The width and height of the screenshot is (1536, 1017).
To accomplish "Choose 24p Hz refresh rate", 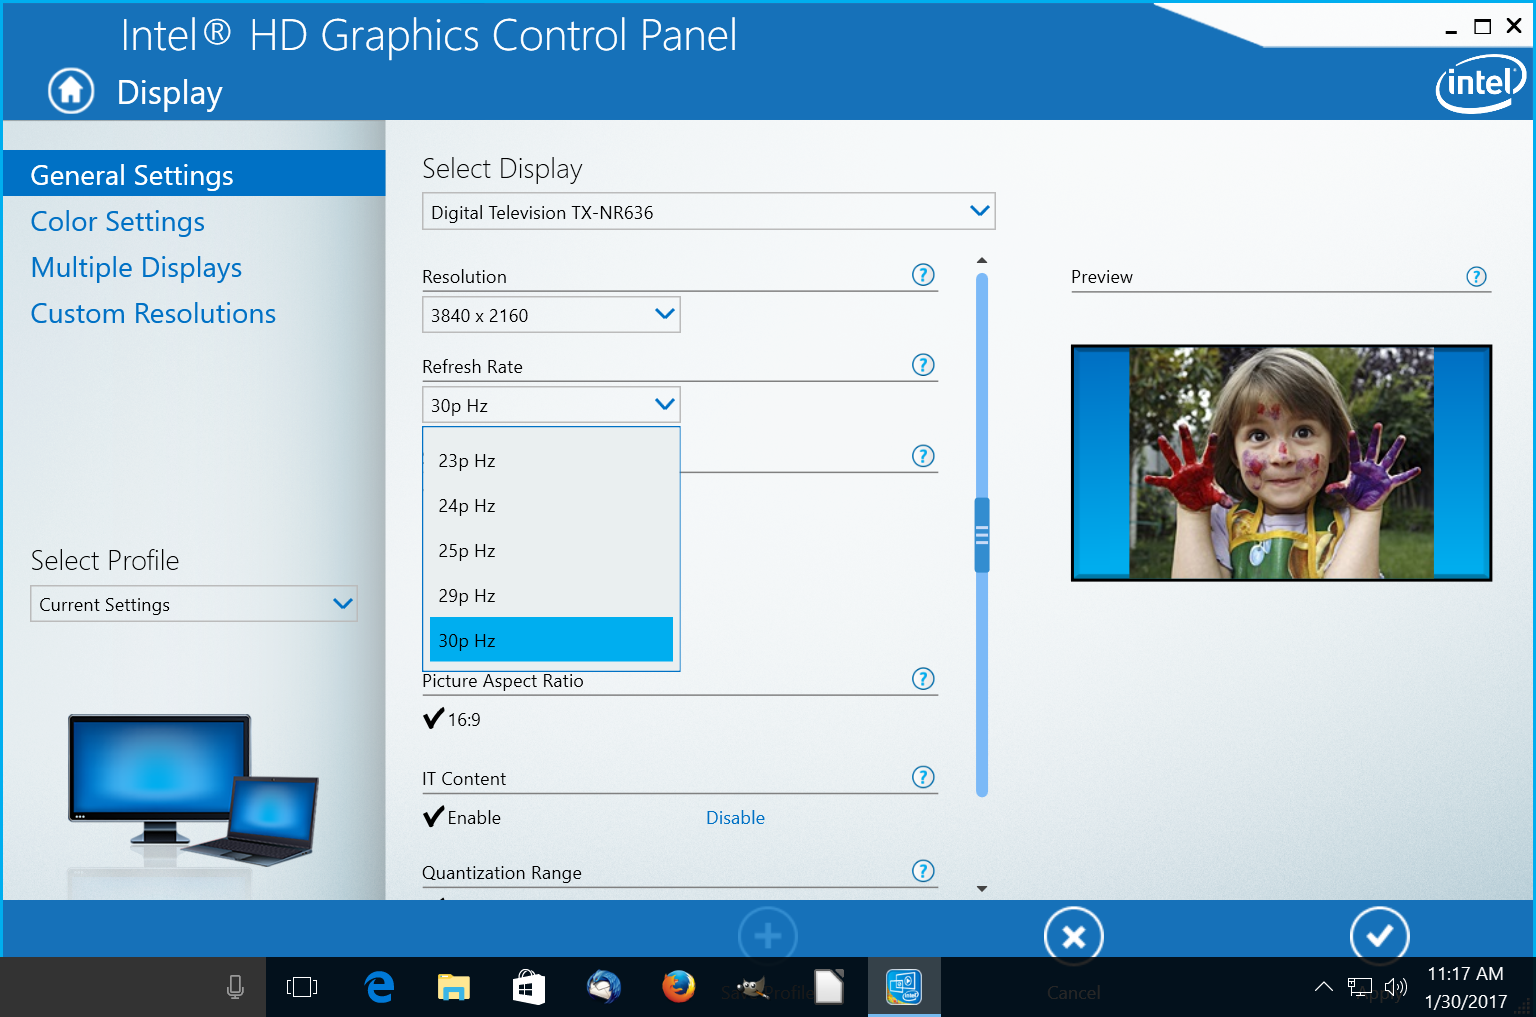I will coord(551,505).
